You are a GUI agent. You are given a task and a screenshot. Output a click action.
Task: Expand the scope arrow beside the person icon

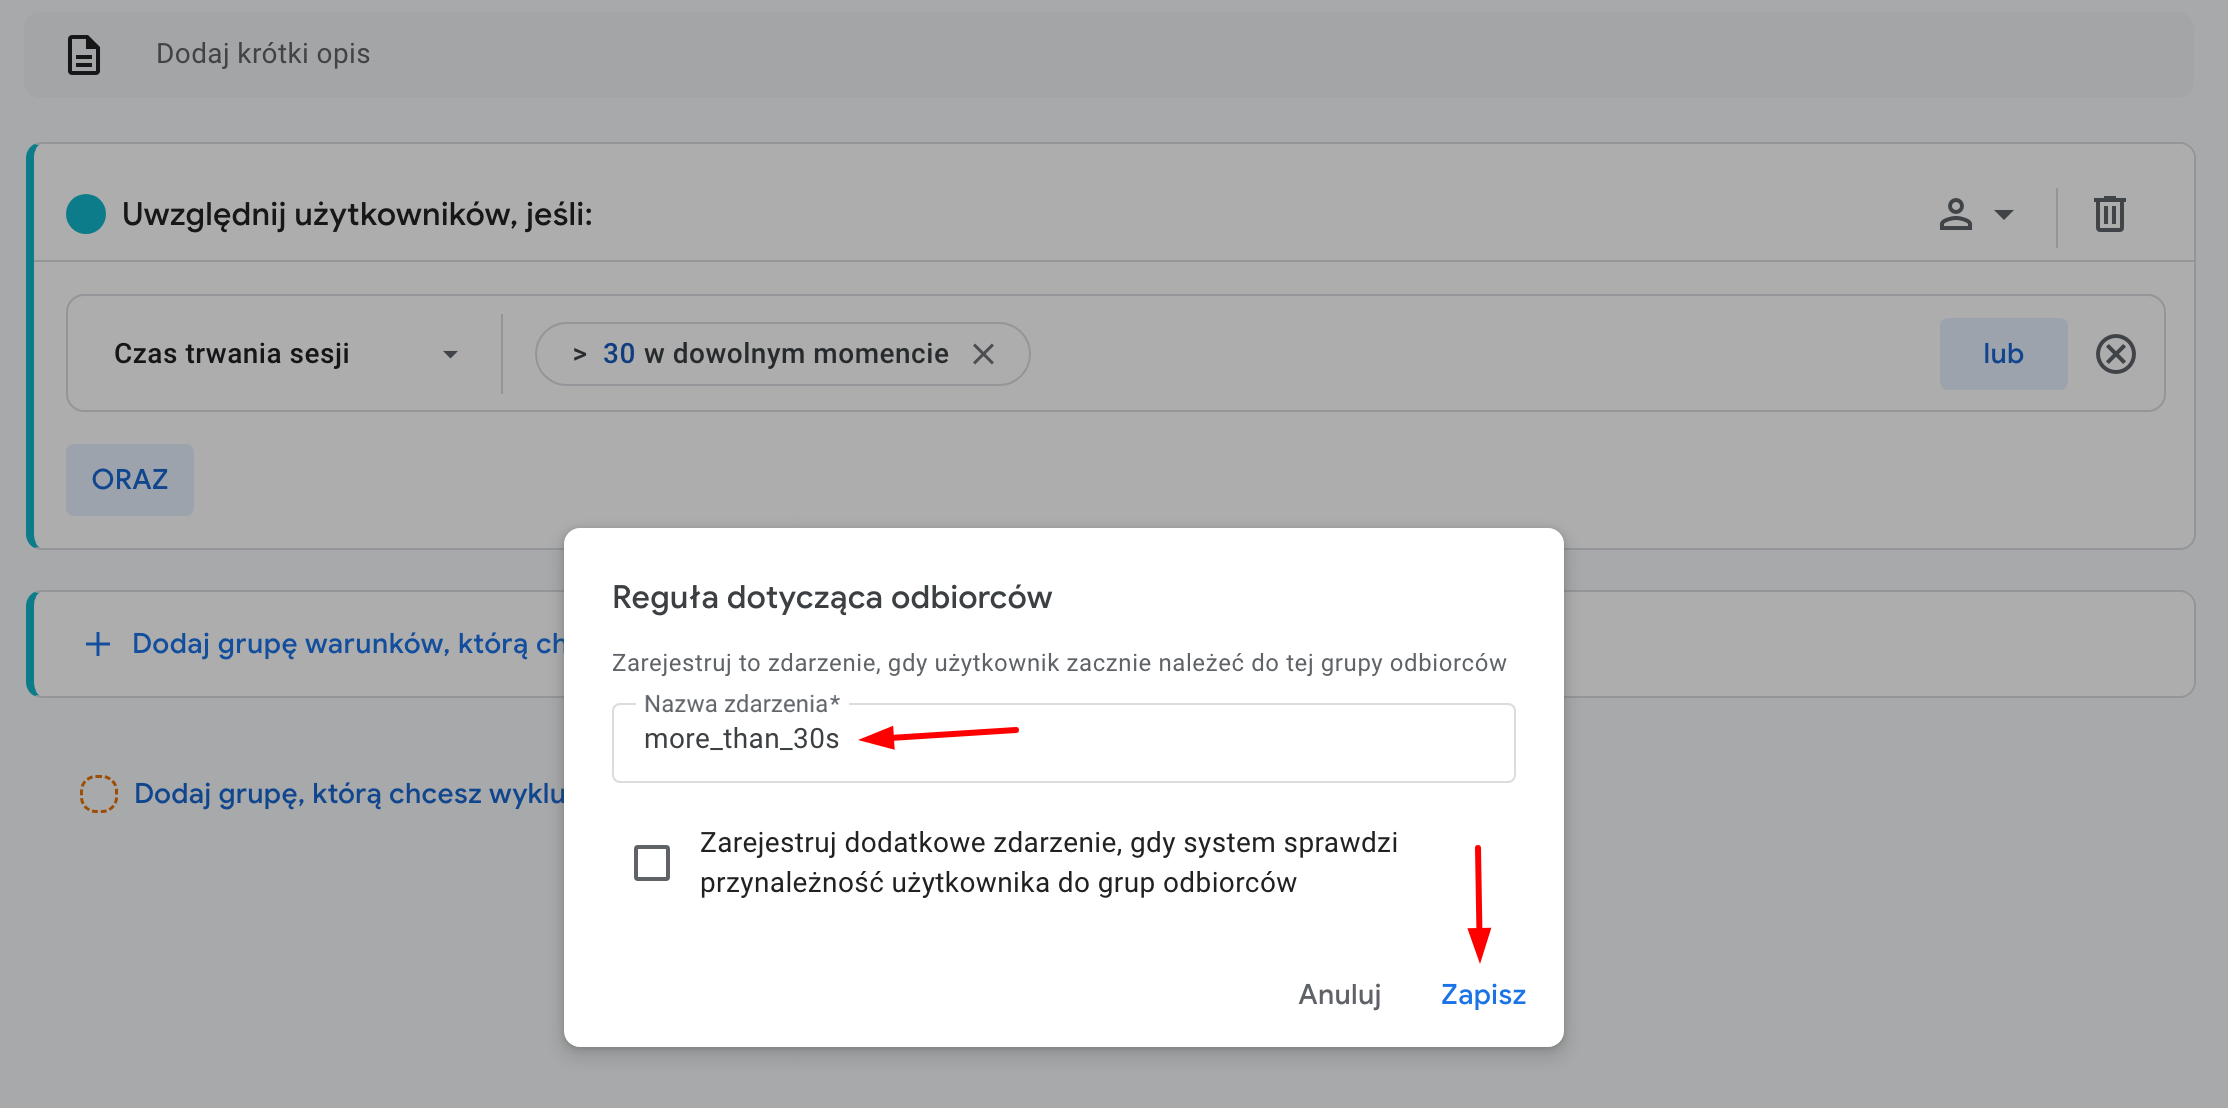[x=2004, y=214]
